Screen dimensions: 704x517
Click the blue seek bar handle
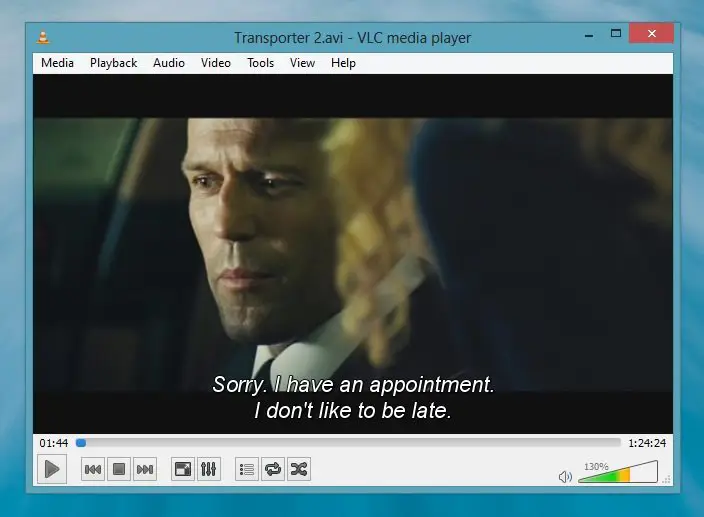click(x=81, y=443)
